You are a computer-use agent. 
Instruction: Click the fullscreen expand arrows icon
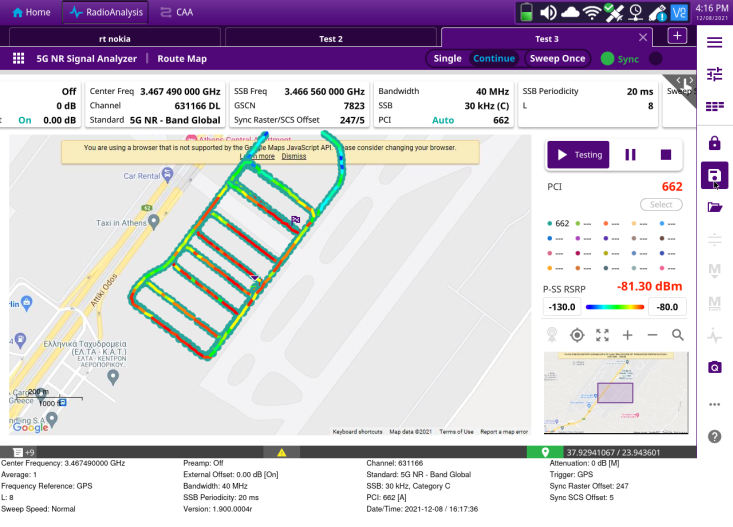602,335
